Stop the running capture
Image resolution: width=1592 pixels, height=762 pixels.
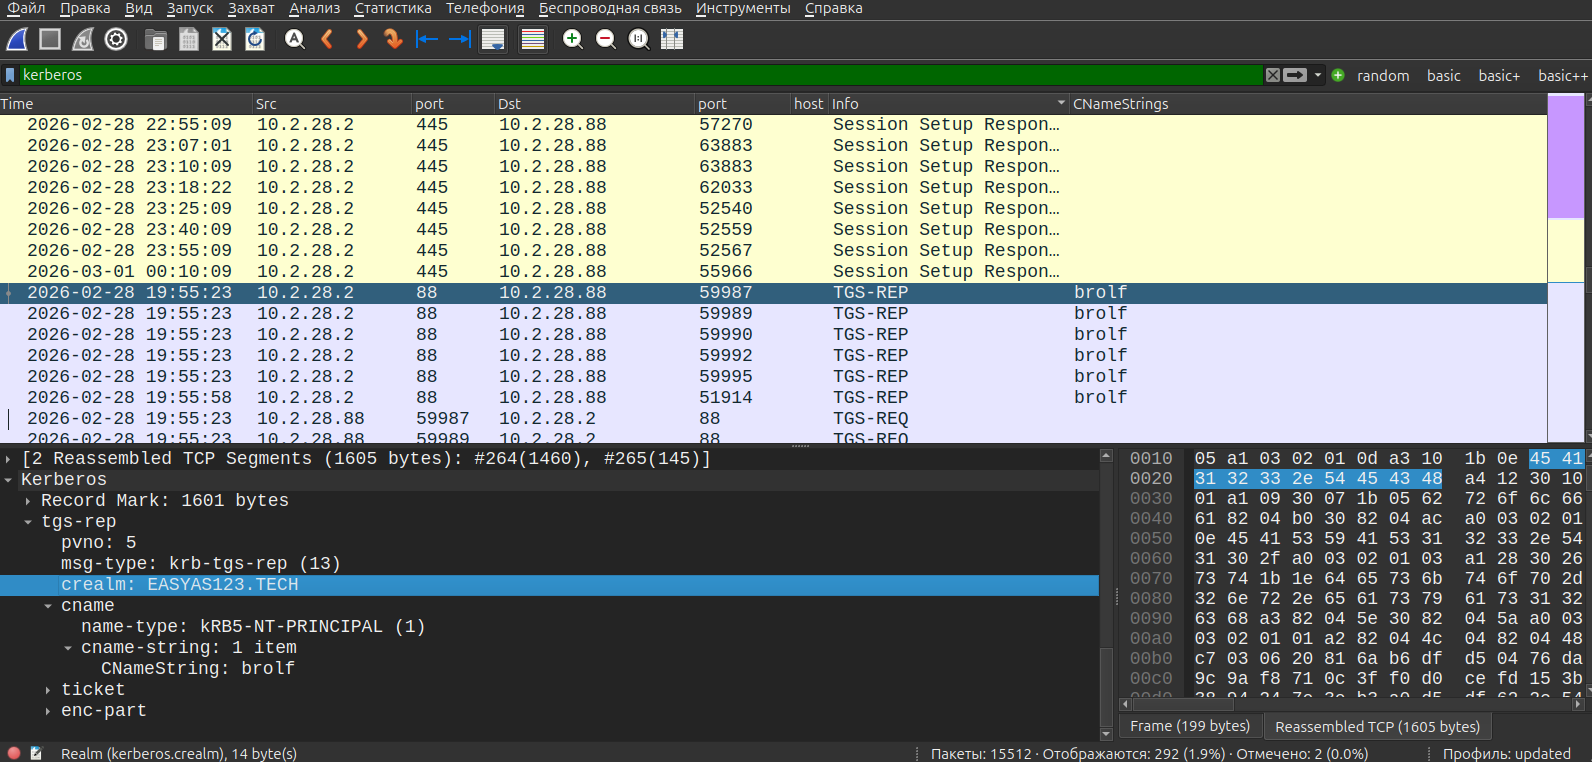[x=50, y=39]
